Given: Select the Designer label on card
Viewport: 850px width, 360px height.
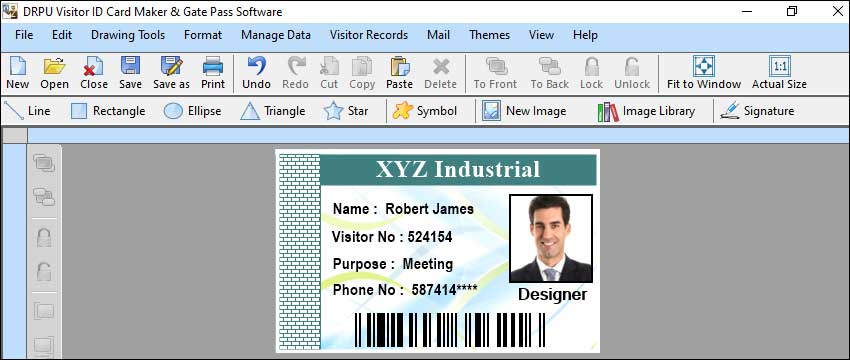Looking at the screenshot, I should click(552, 294).
